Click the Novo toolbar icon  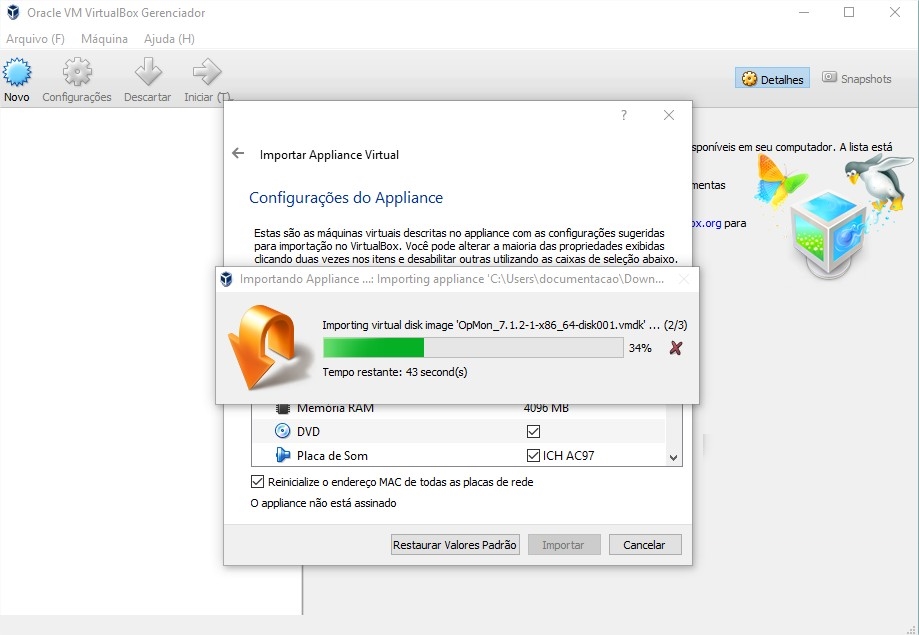(x=17, y=74)
